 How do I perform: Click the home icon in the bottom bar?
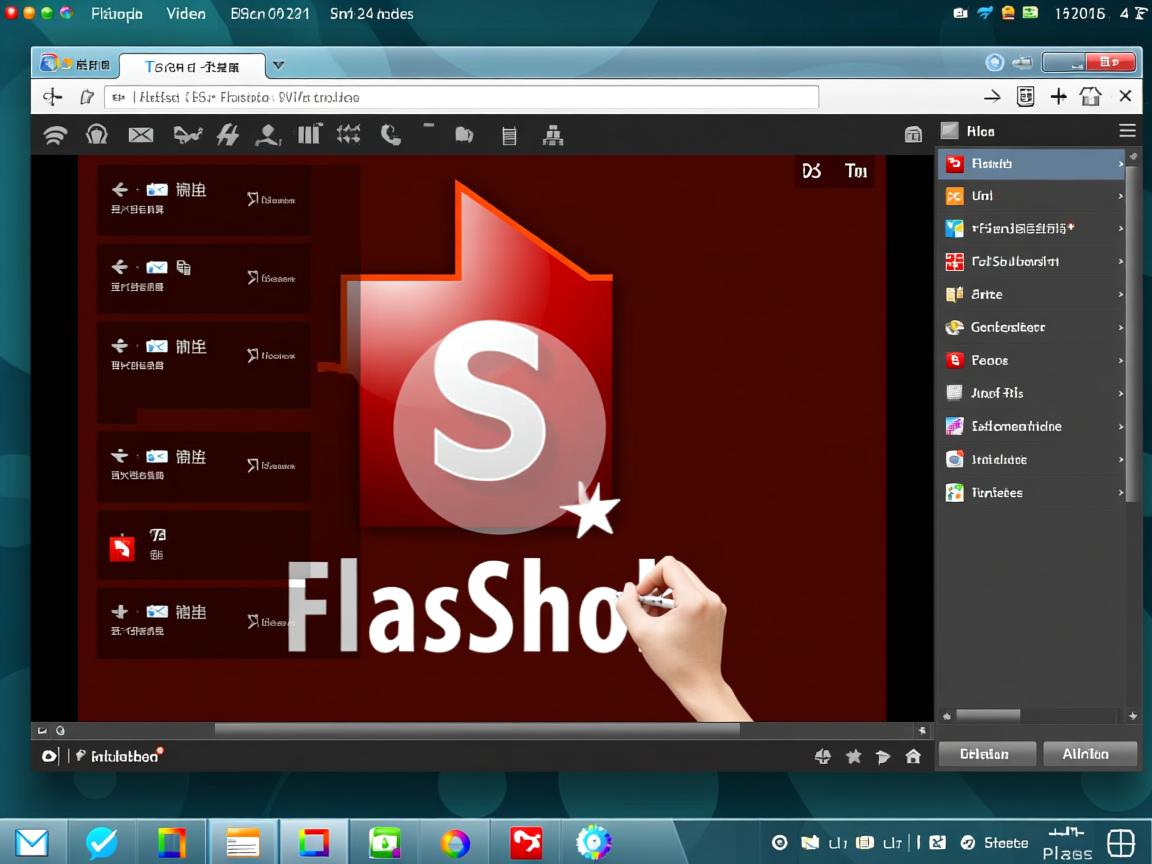click(x=913, y=756)
